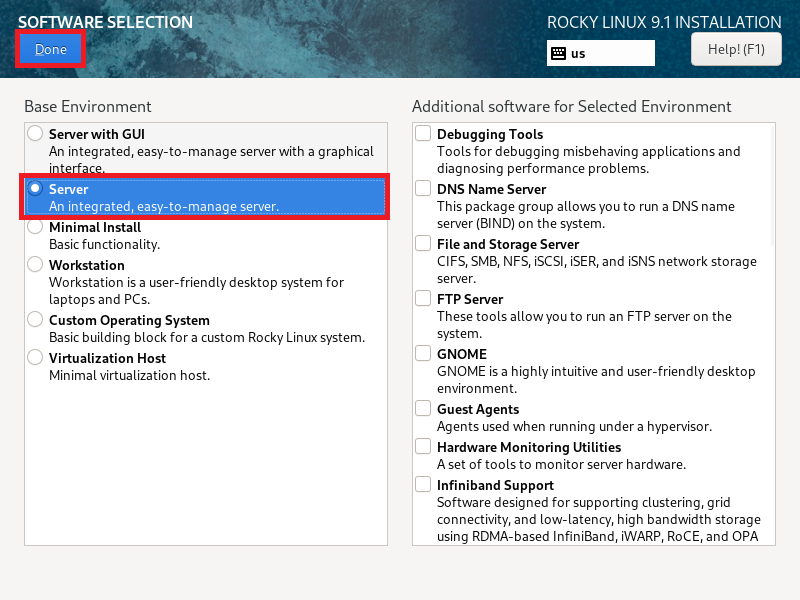The width and height of the screenshot is (800, 600).
Task: Select the Virtualization Host radio button
Action: point(35,358)
